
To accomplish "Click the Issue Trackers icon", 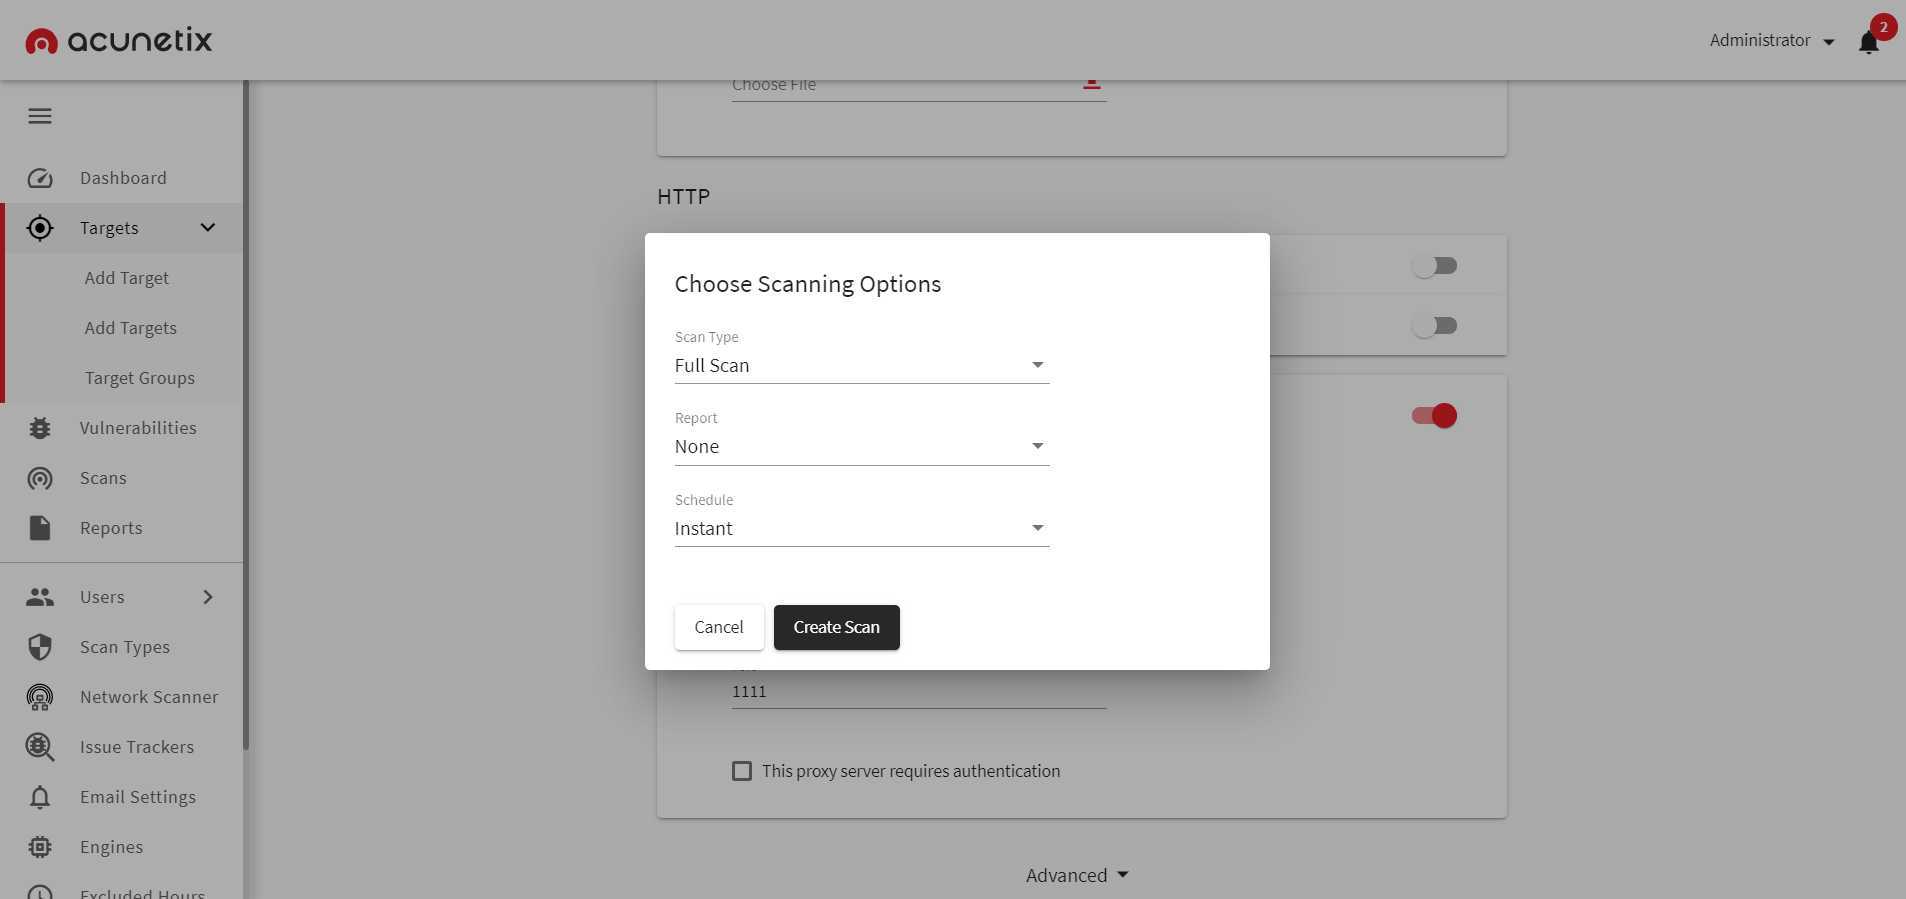I will [x=40, y=747].
